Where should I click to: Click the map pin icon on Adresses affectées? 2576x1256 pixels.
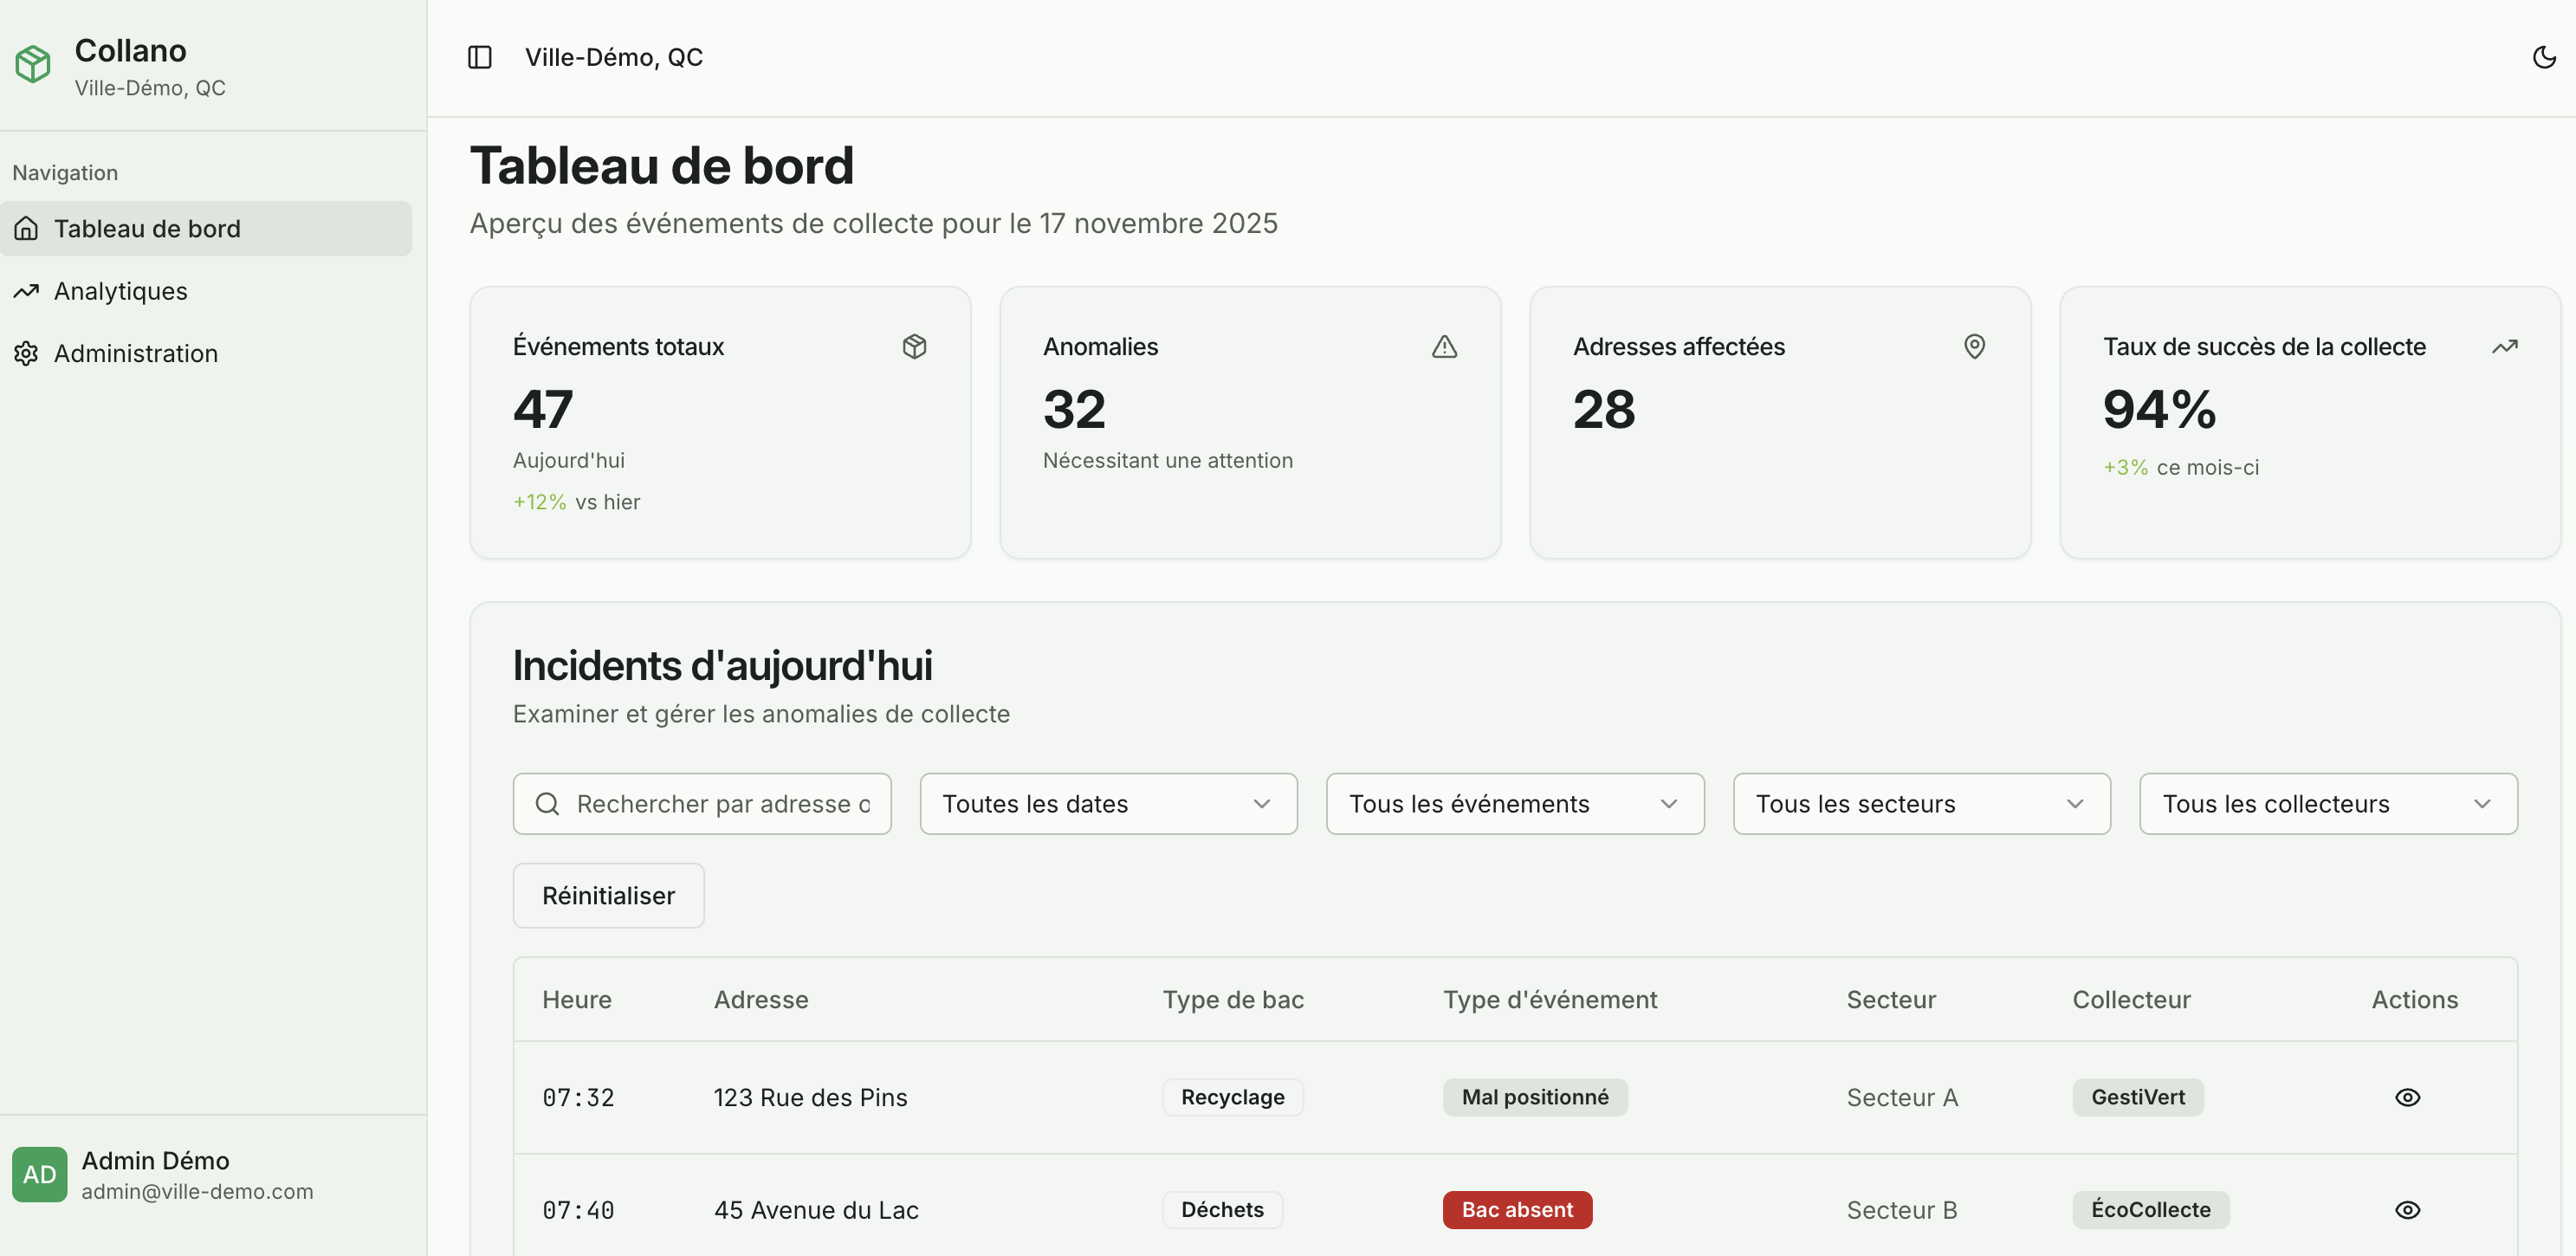[x=1975, y=346]
